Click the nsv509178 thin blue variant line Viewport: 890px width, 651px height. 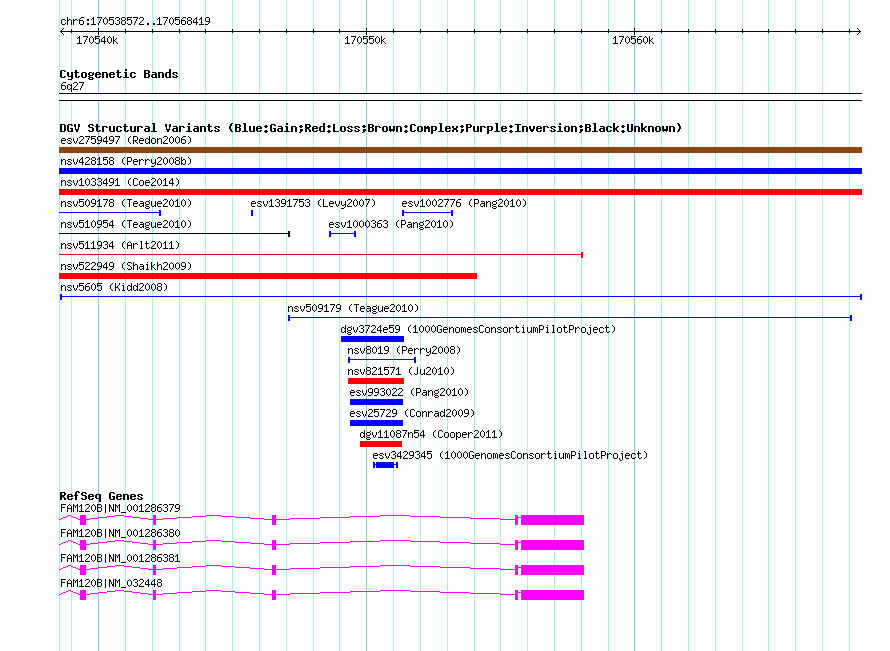[x=110, y=213]
